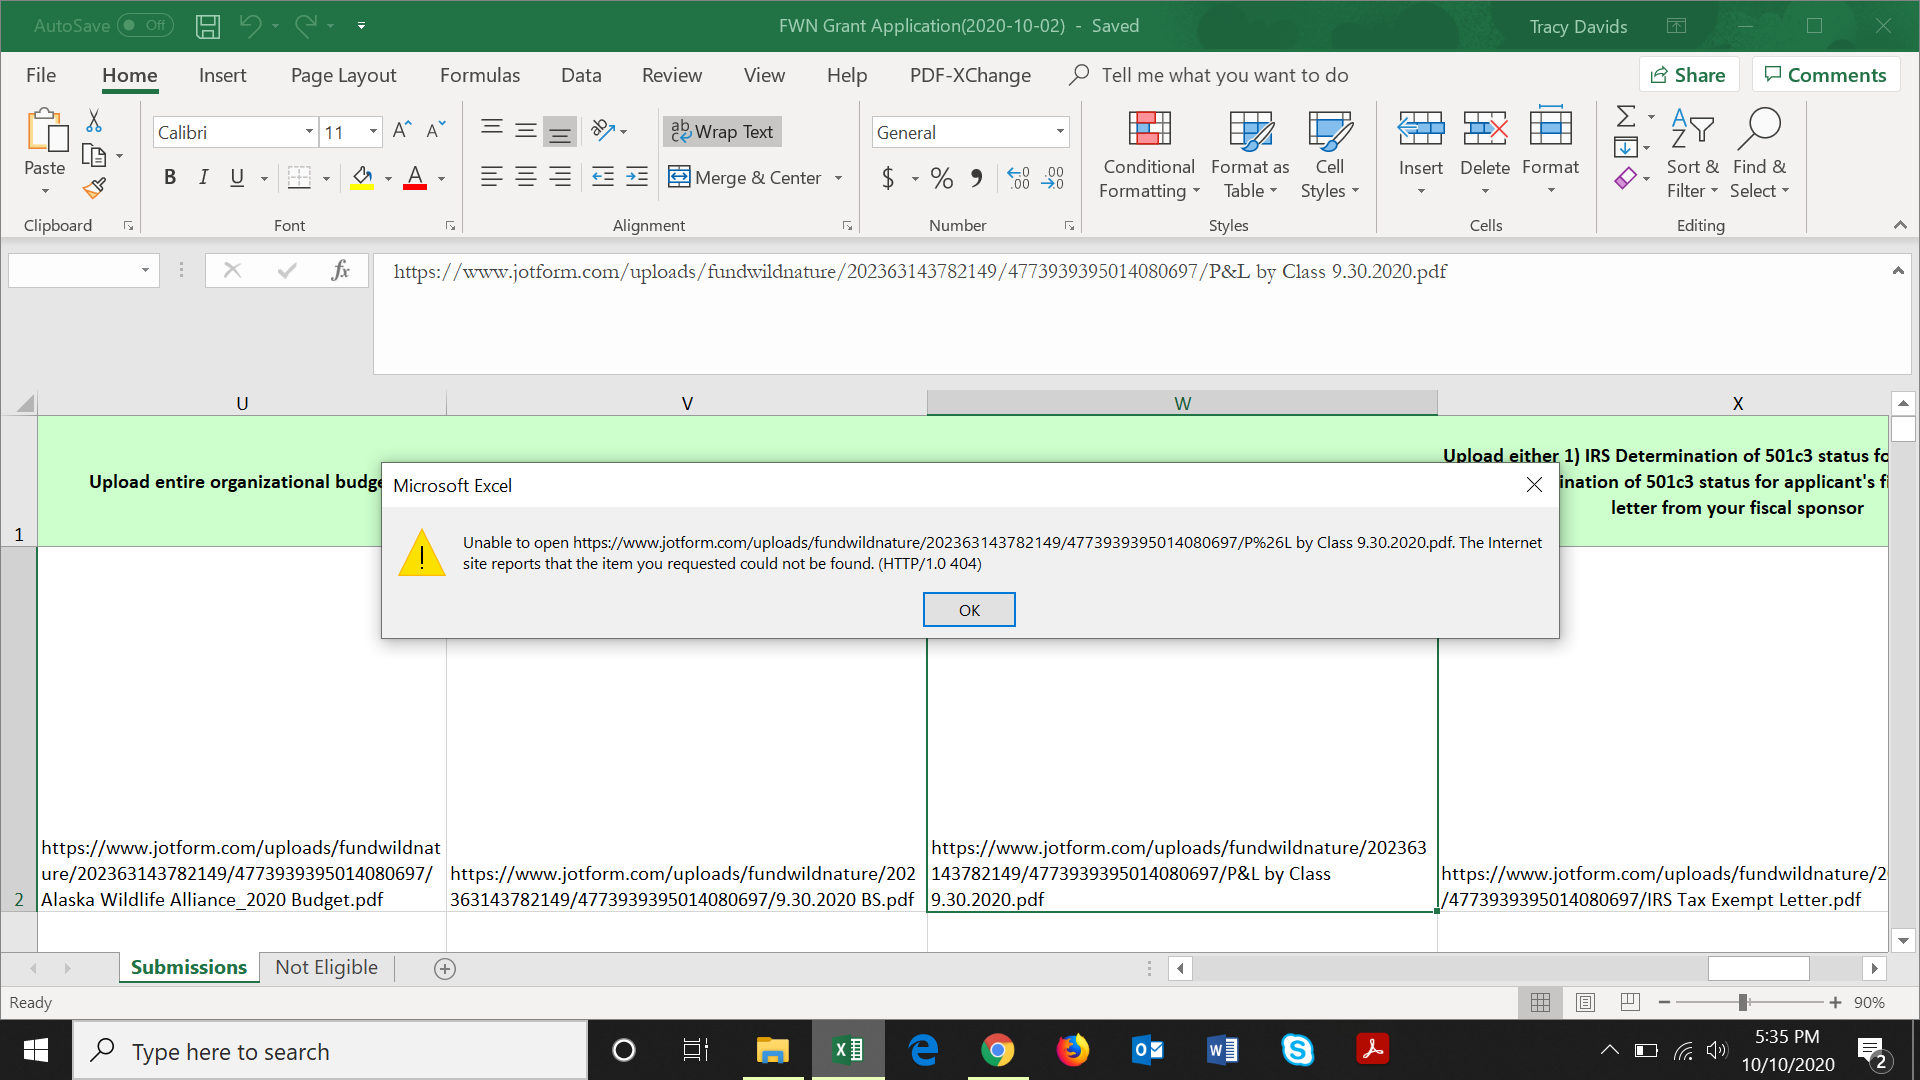Open Conditional Formatting options
Viewport: 1920px width, 1080px height.
[x=1148, y=155]
